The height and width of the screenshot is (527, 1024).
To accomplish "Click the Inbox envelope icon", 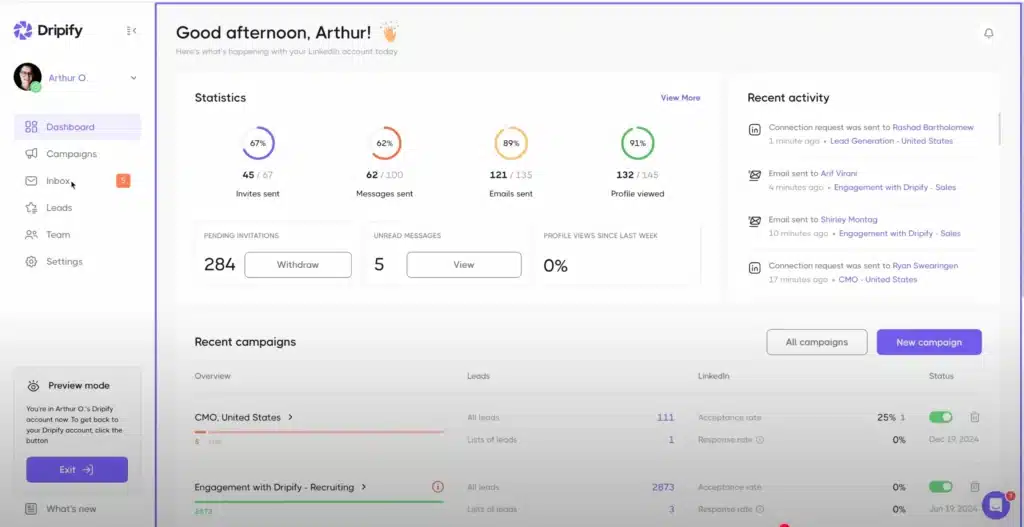I will point(31,181).
